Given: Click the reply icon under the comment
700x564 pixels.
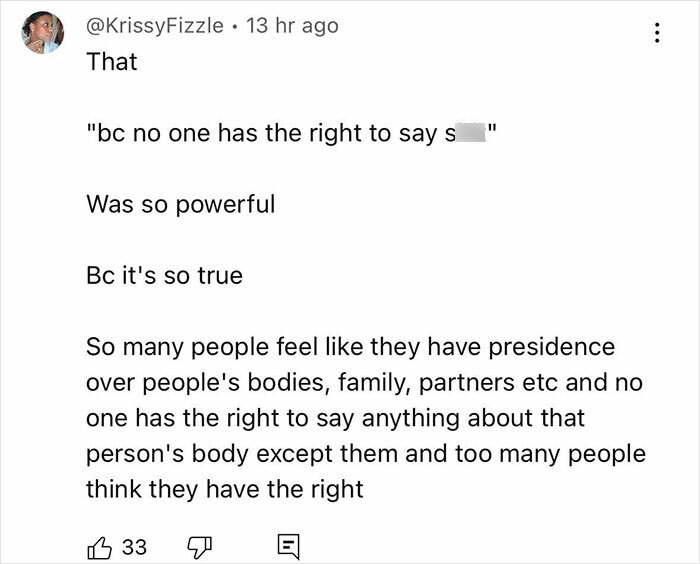Looking at the screenshot, I should (x=288, y=546).
